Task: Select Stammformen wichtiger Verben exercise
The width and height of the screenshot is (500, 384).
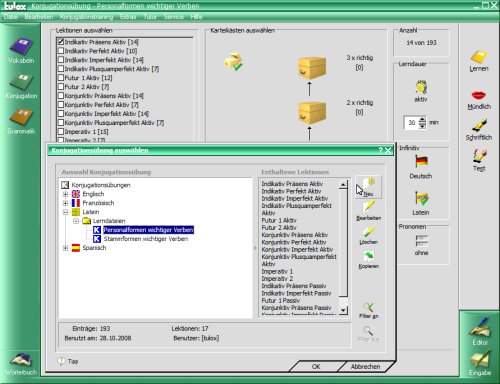Action: click(x=145, y=239)
